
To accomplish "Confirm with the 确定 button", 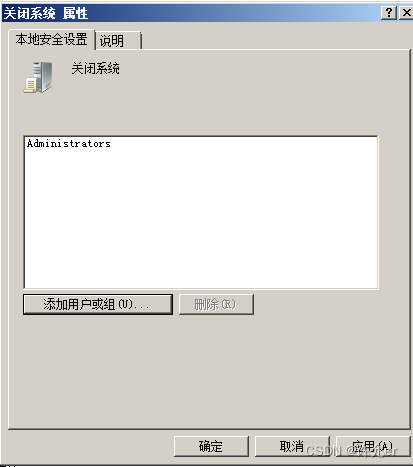I will coord(211,446).
